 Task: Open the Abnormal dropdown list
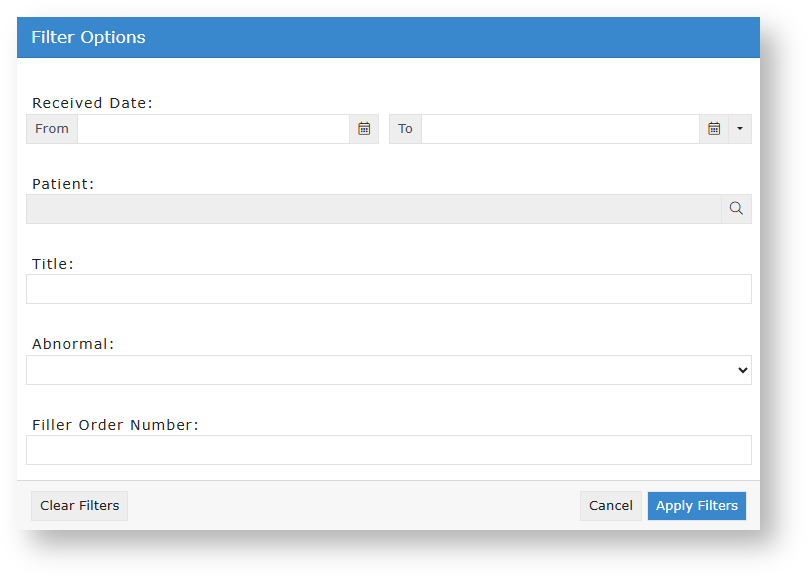click(388, 370)
